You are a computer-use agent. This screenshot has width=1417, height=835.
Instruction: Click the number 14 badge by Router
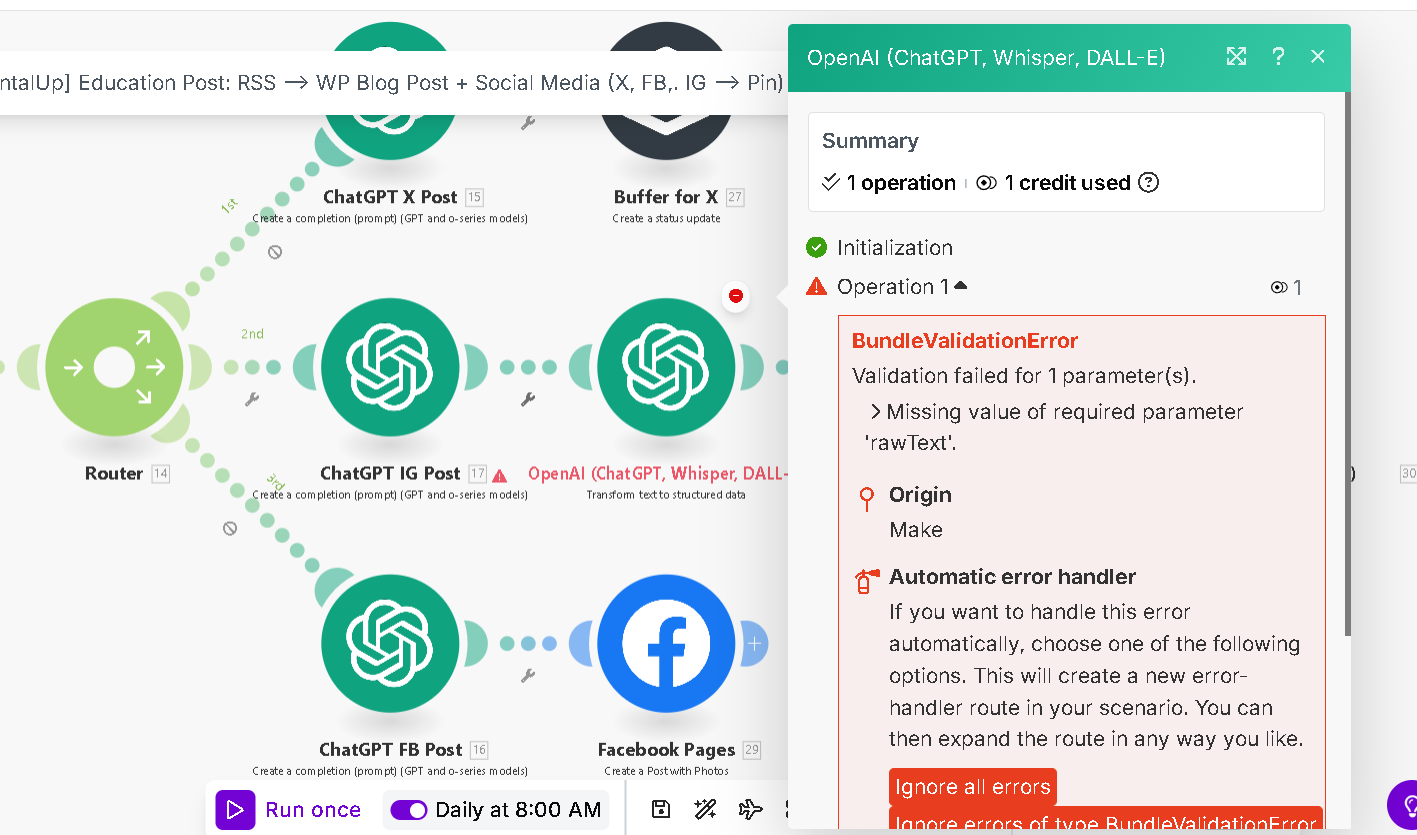tap(160, 473)
